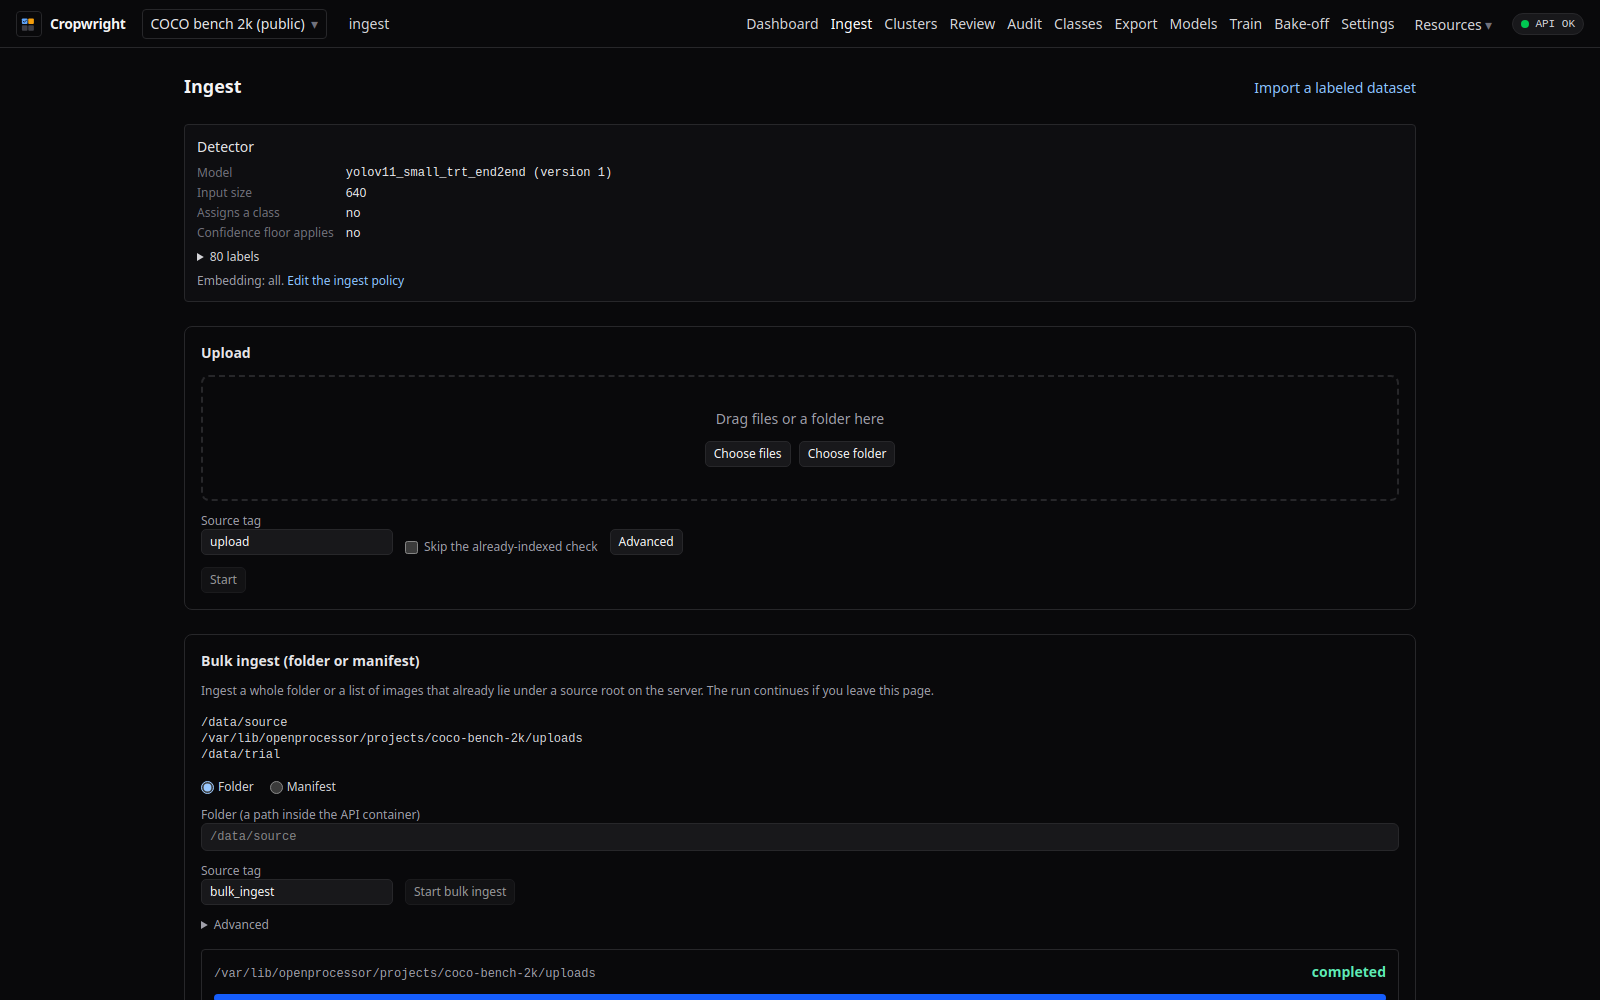This screenshot has height=1000, width=1600.
Task: Go to the Models page
Action: pos(1193,24)
